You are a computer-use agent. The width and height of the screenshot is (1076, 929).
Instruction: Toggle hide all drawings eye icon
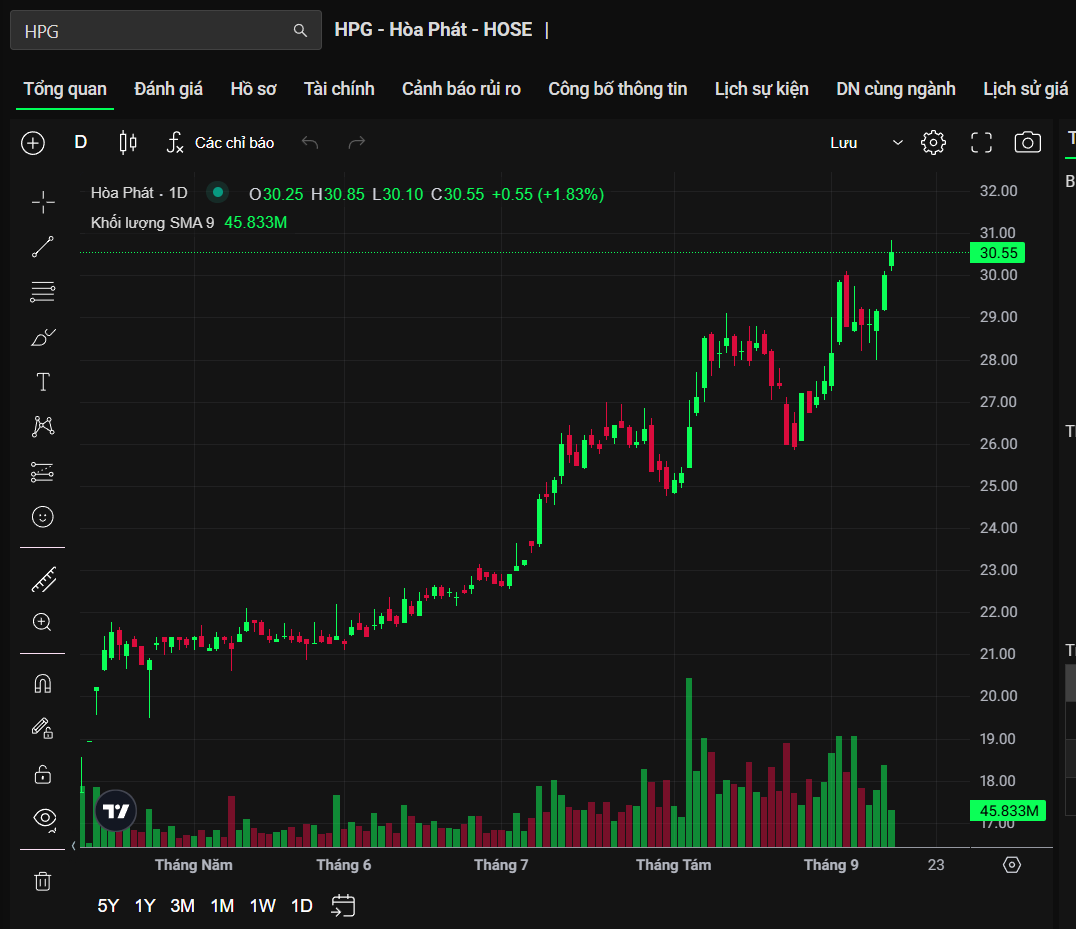[45, 818]
